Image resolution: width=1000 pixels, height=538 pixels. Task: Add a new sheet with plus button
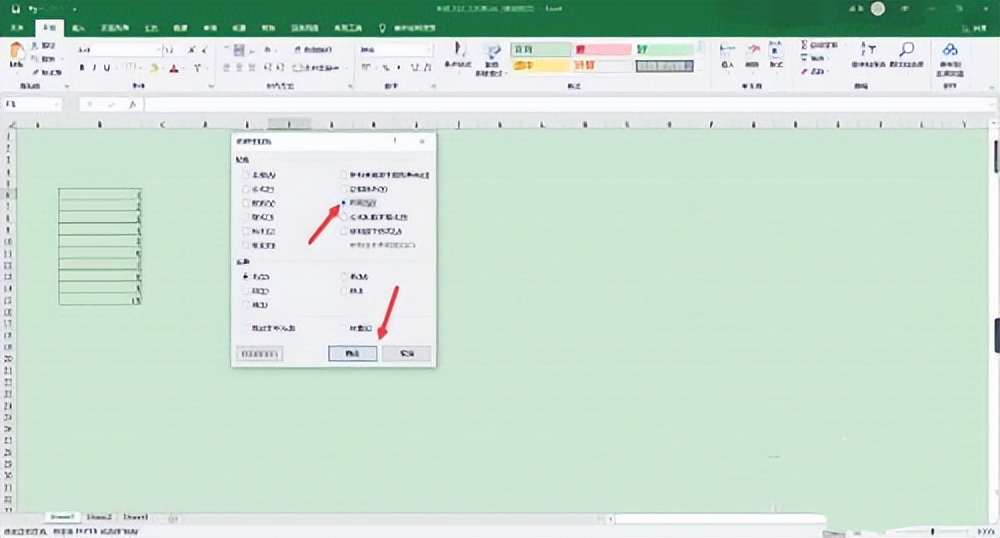click(x=173, y=519)
